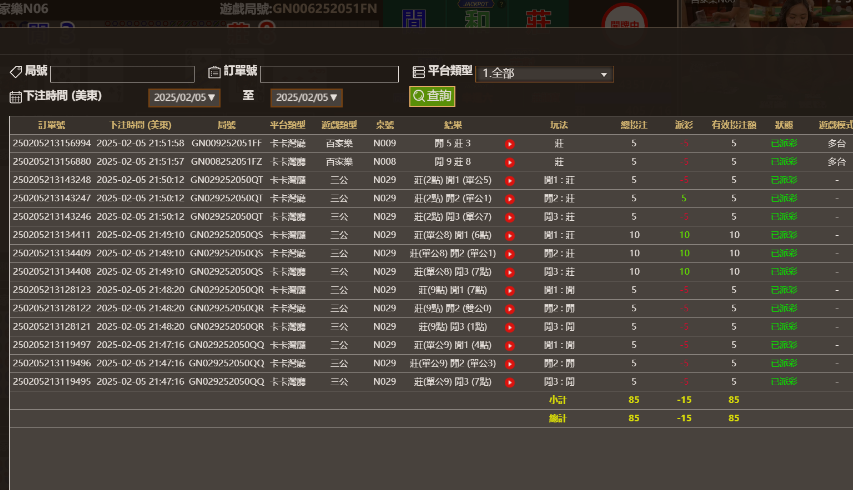Click play icon for order 250205213134408

(510, 272)
